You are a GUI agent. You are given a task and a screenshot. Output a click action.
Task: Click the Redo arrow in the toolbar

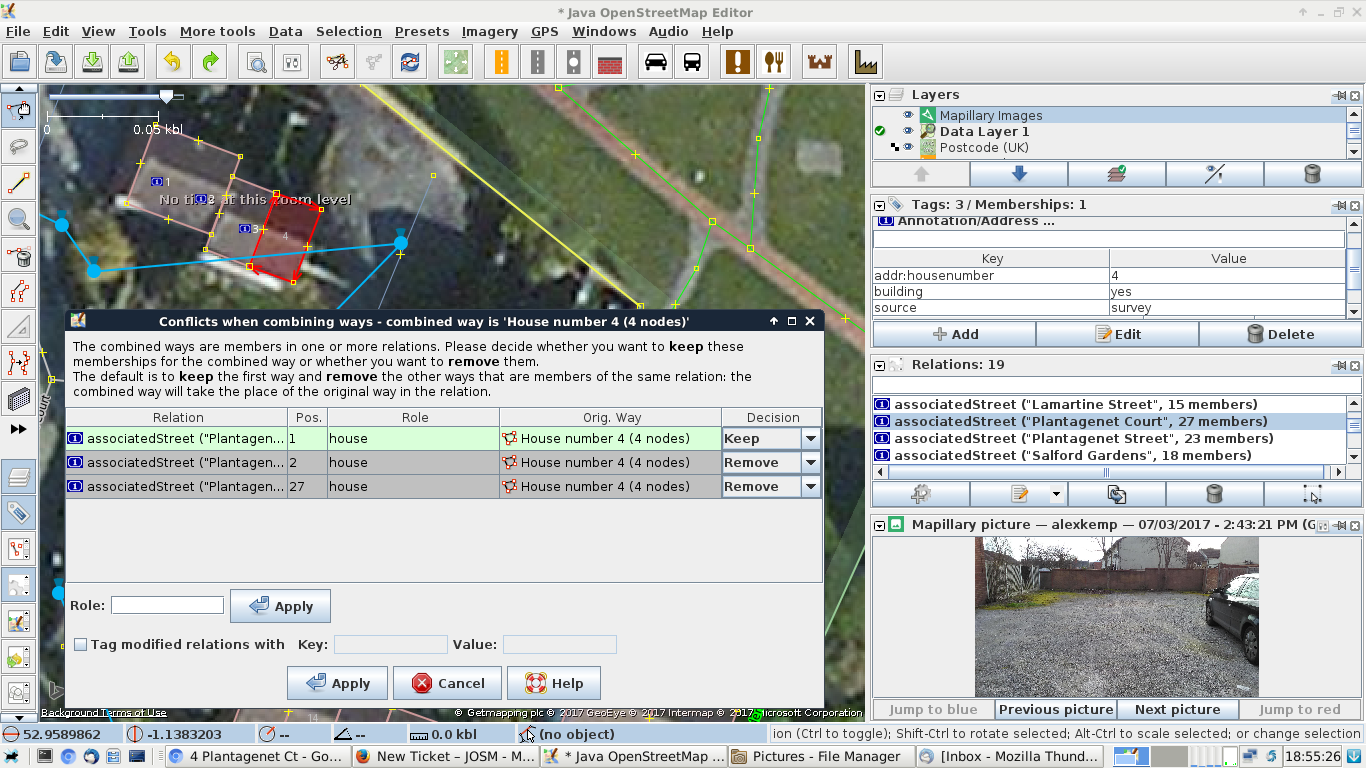point(210,62)
